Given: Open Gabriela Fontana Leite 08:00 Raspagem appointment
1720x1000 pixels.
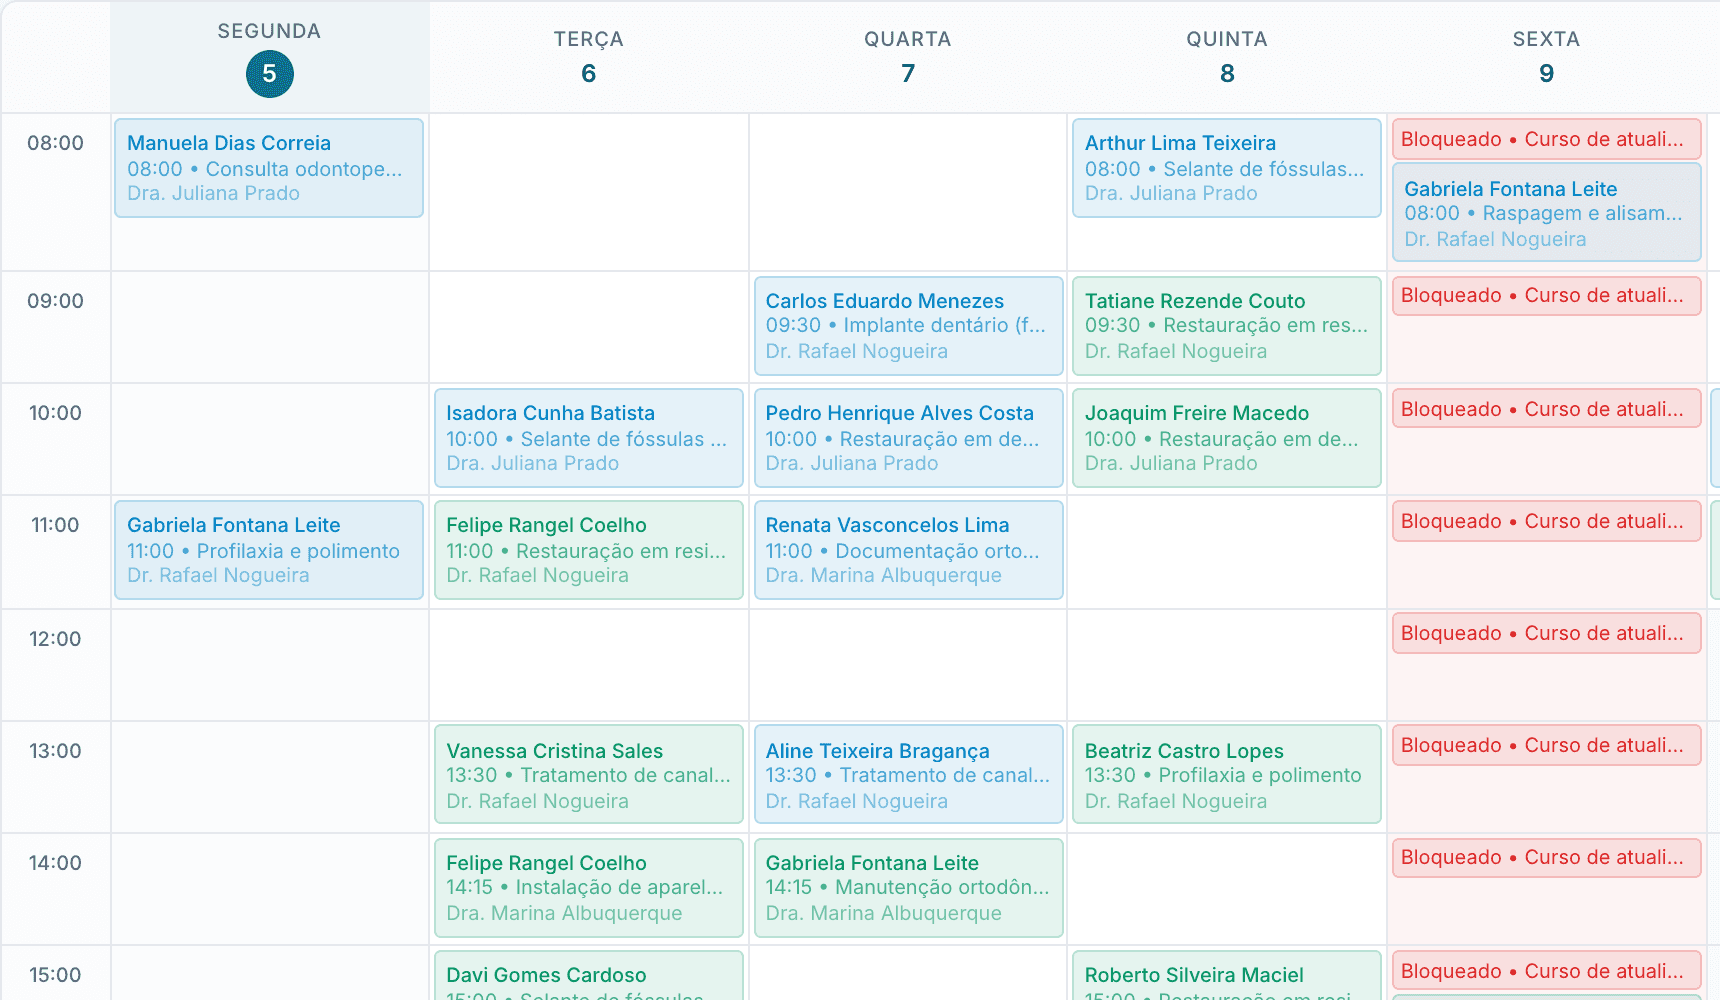Looking at the screenshot, I should (x=1546, y=212).
